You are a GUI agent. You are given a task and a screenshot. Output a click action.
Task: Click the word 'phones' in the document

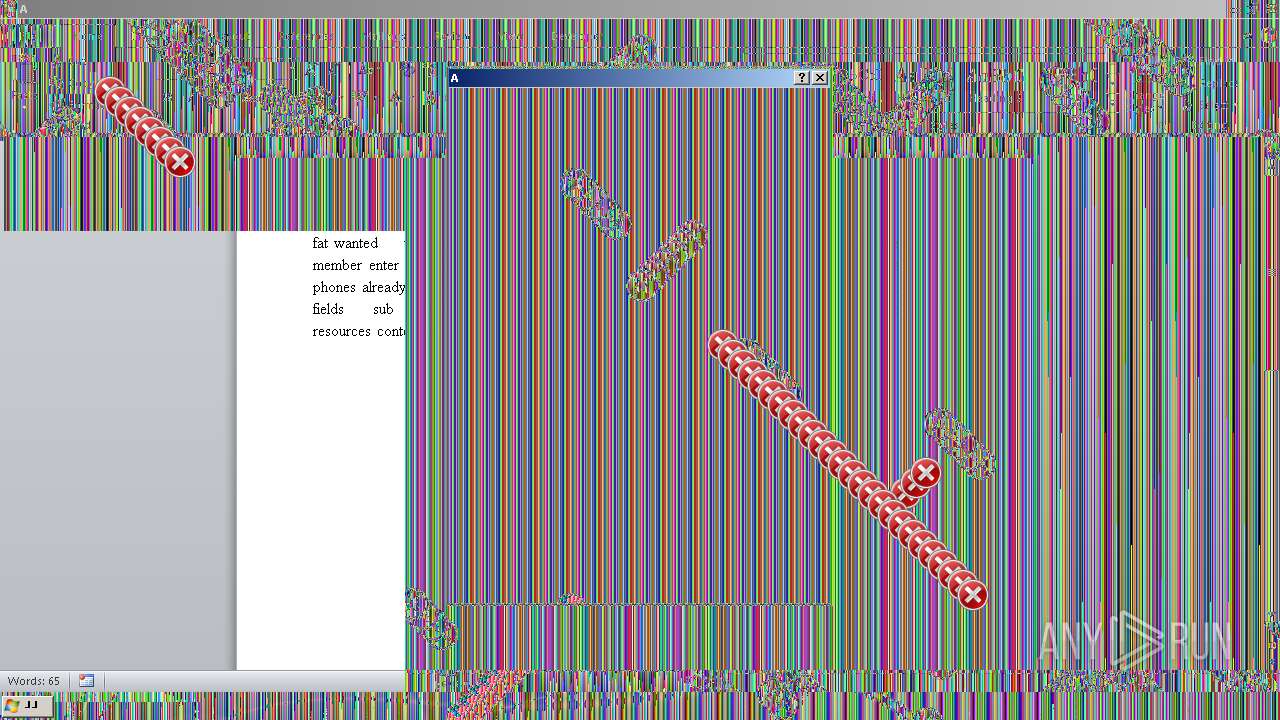click(x=334, y=287)
